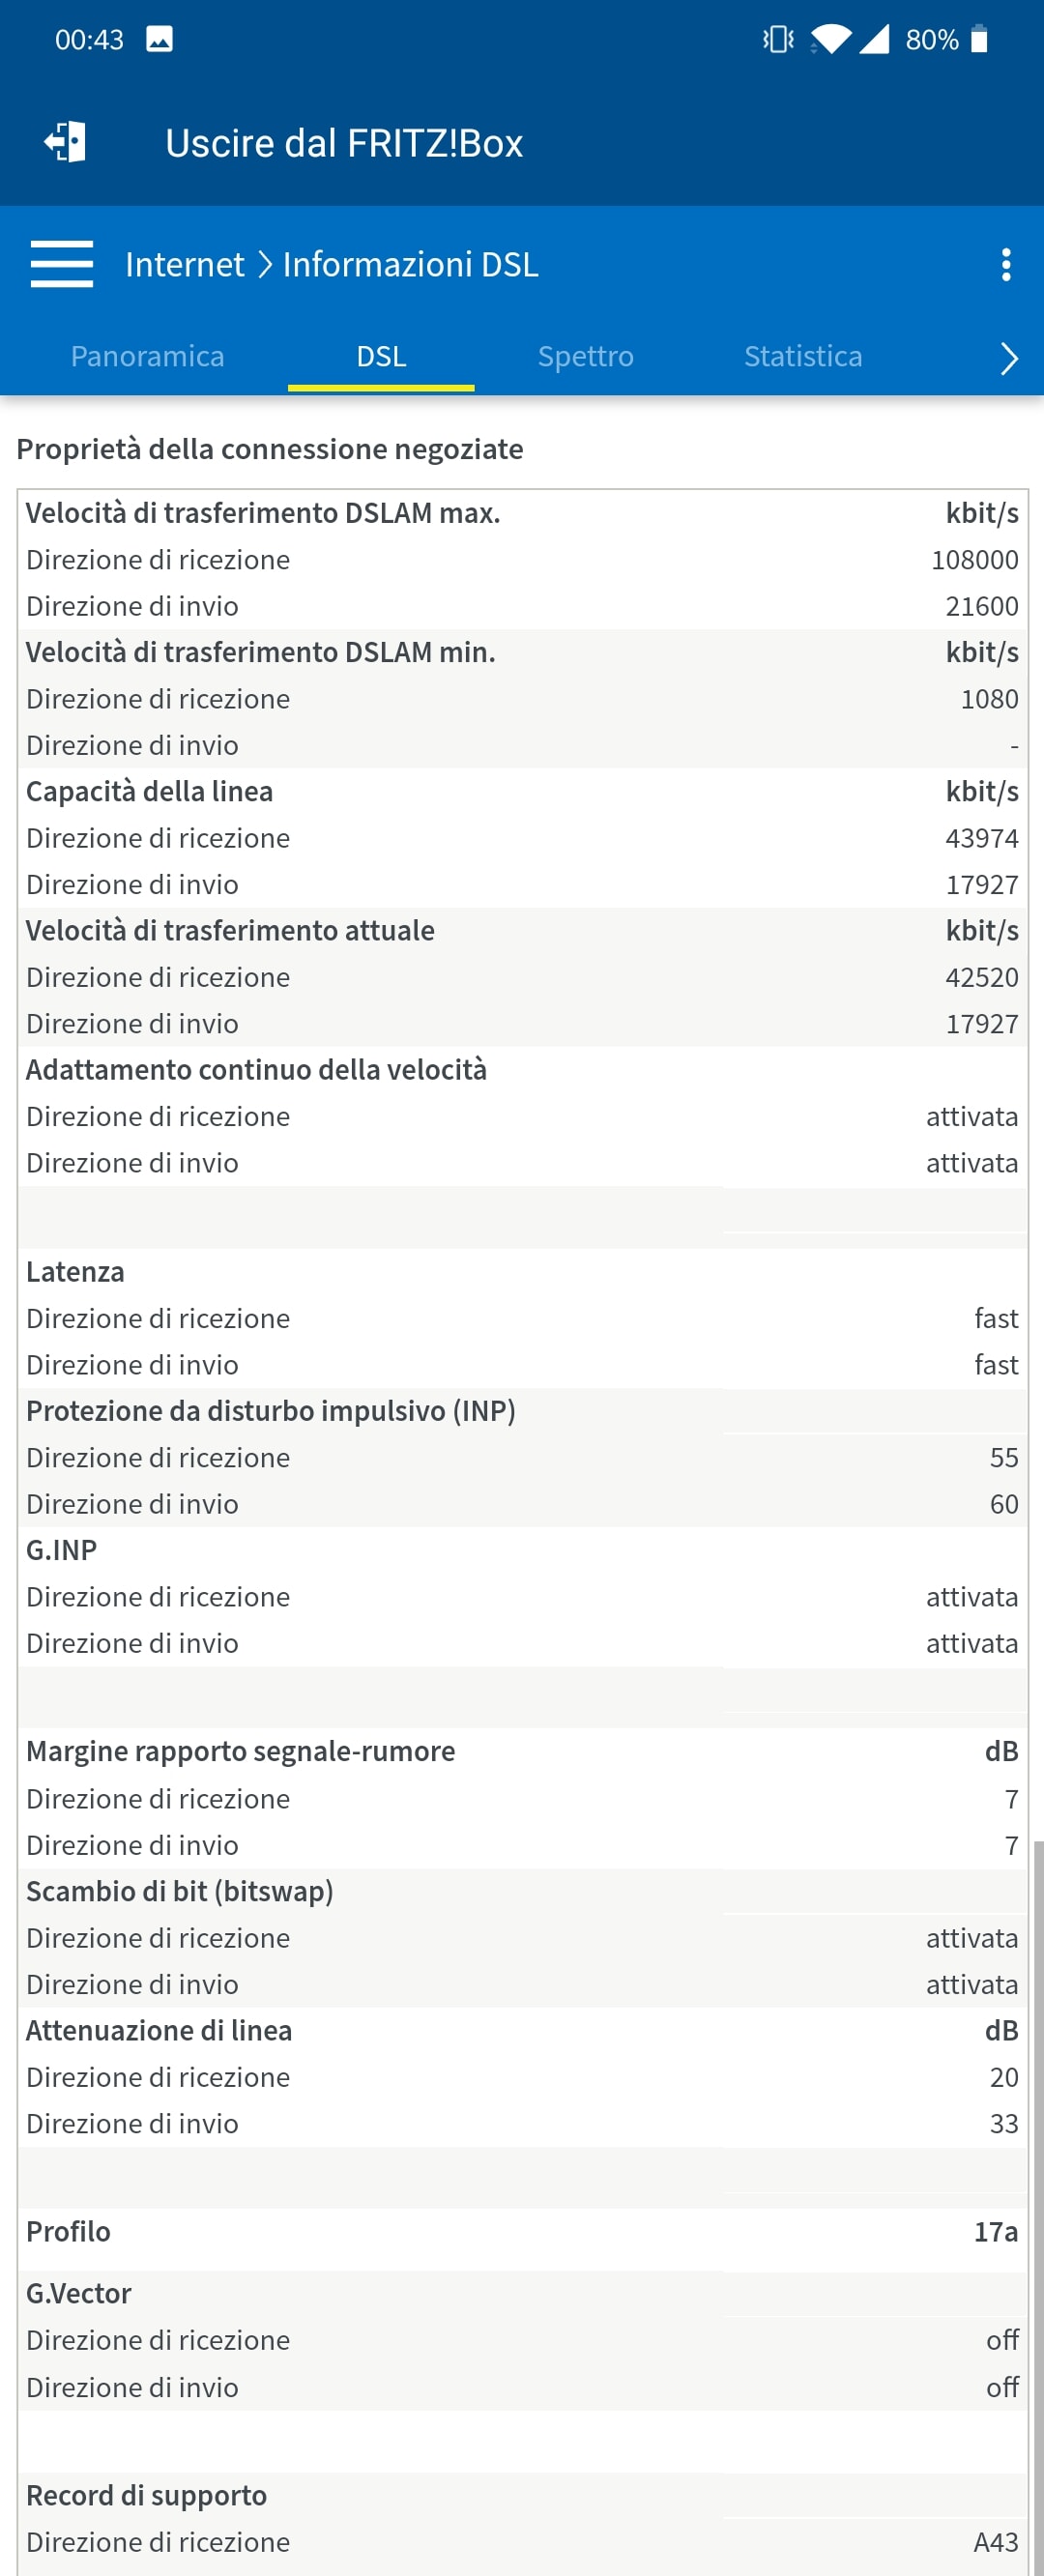Switch to the Statistica tab

point(802,356)
